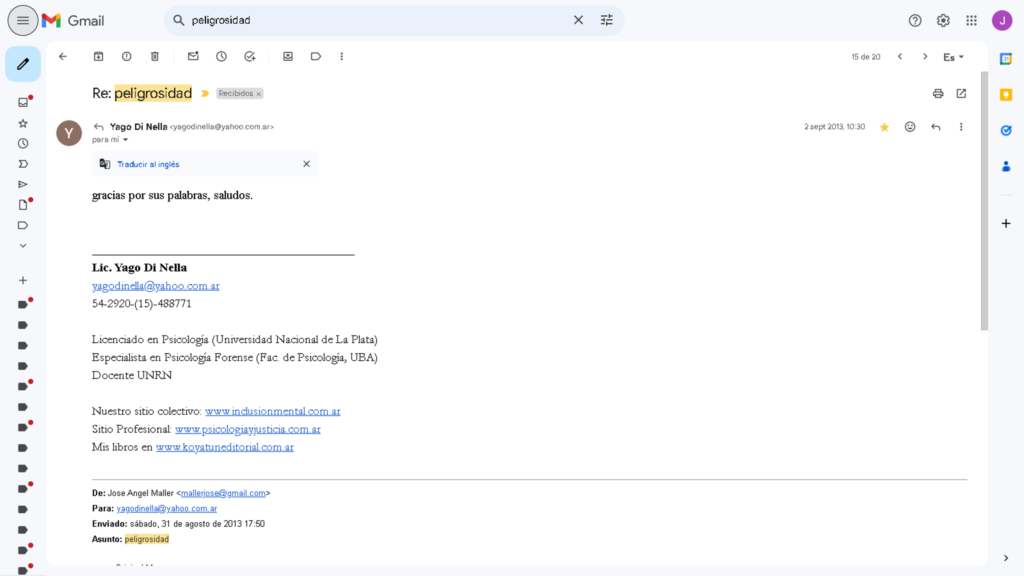Print the entire conversation

pyautogui.click(x=938, y=93)
